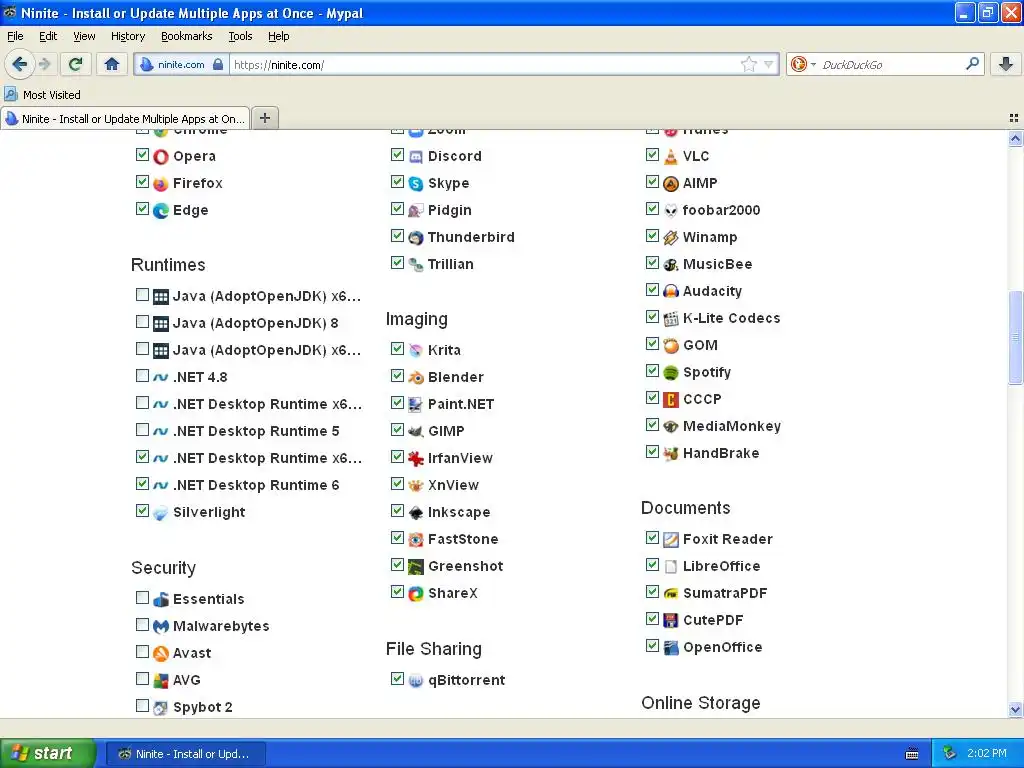The image size is (1024, 768).
Task: Open the Edit menu
Action: [x=48, y=36]
